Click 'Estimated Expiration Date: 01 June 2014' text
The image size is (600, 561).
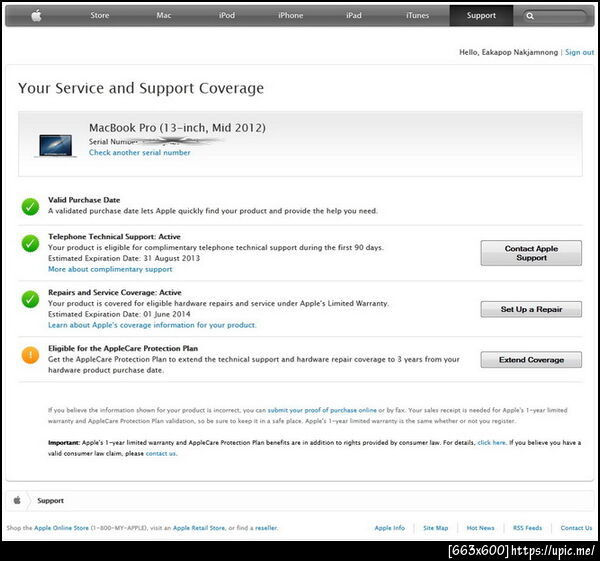click(x=119, y=314)
